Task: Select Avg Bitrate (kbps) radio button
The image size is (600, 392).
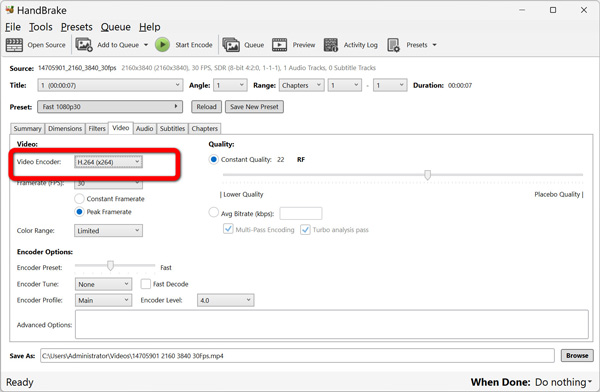Action: click(x=214, y=212)
